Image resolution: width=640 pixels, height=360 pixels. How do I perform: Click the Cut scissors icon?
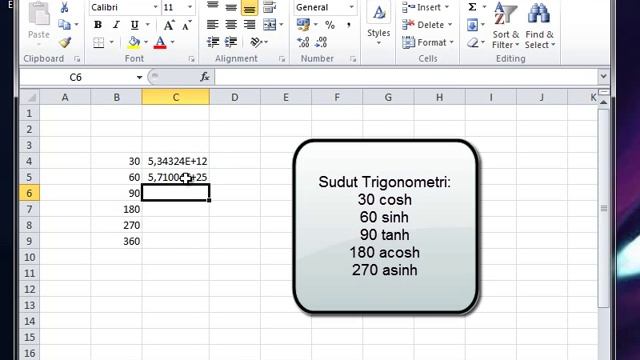[x=64, y=7]
